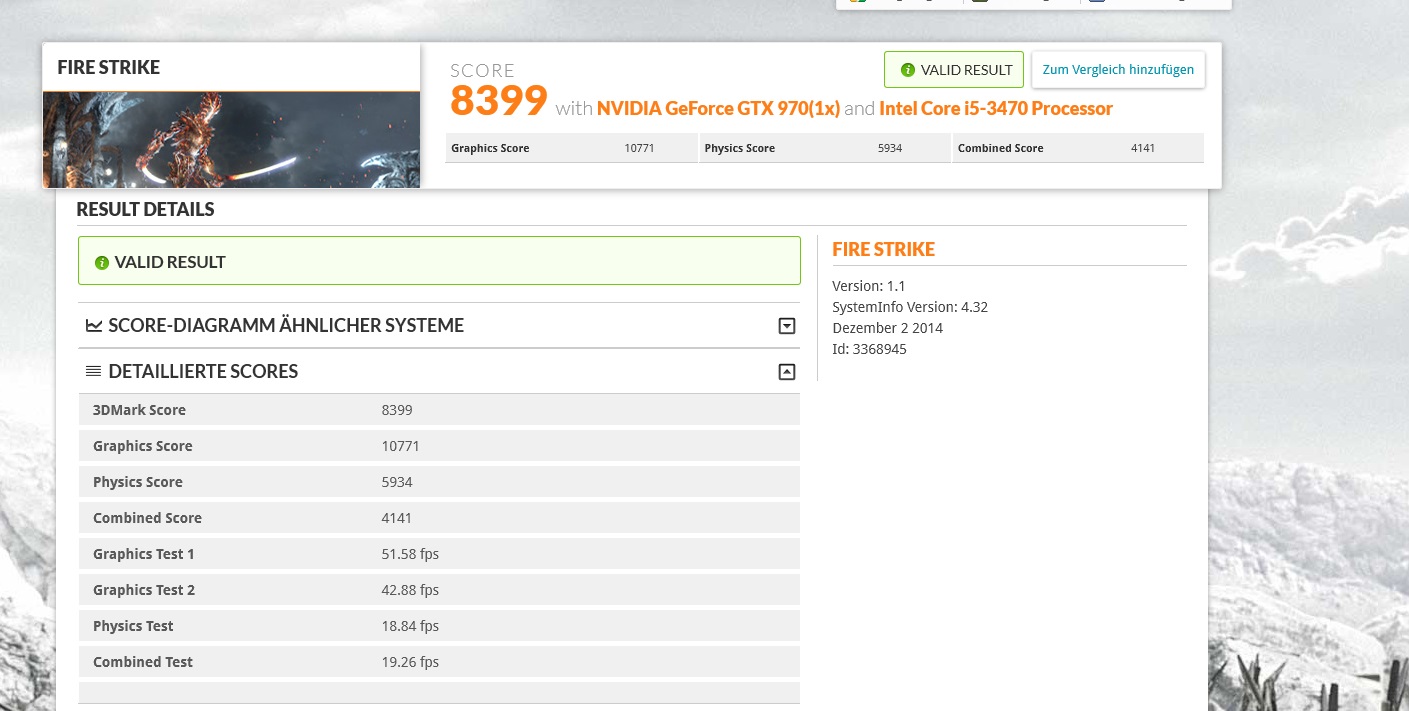
Task: Click 5934 in the score summary bar
Action: [x=890, y=148]
